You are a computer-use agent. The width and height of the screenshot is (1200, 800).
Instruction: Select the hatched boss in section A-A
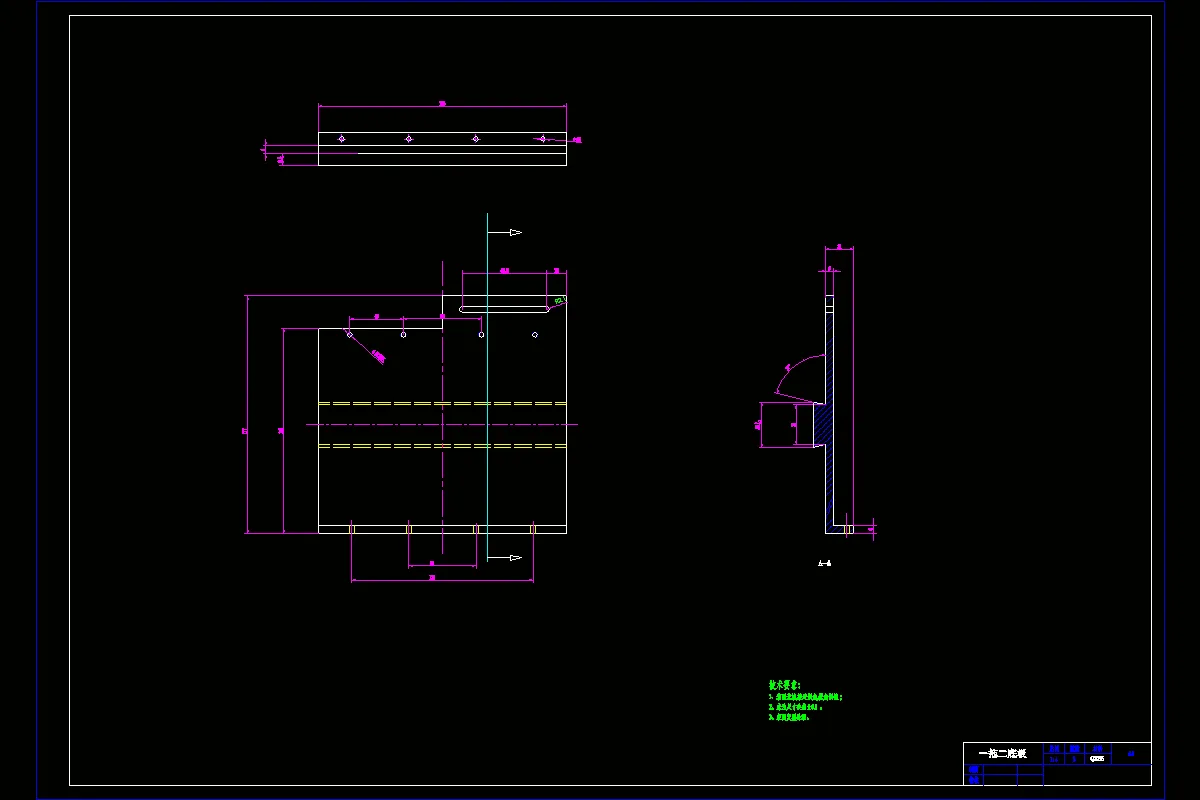pyautogui.click(x=823, y=425)
